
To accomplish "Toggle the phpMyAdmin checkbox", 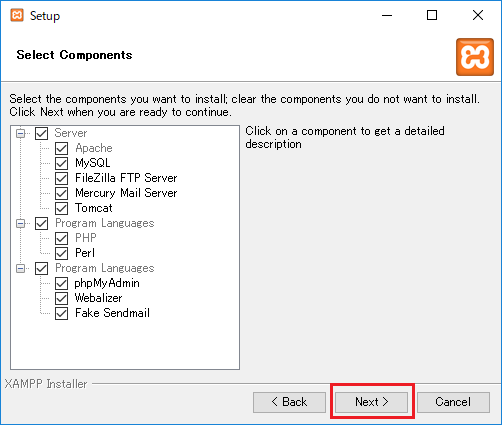I will coord(62,283).
